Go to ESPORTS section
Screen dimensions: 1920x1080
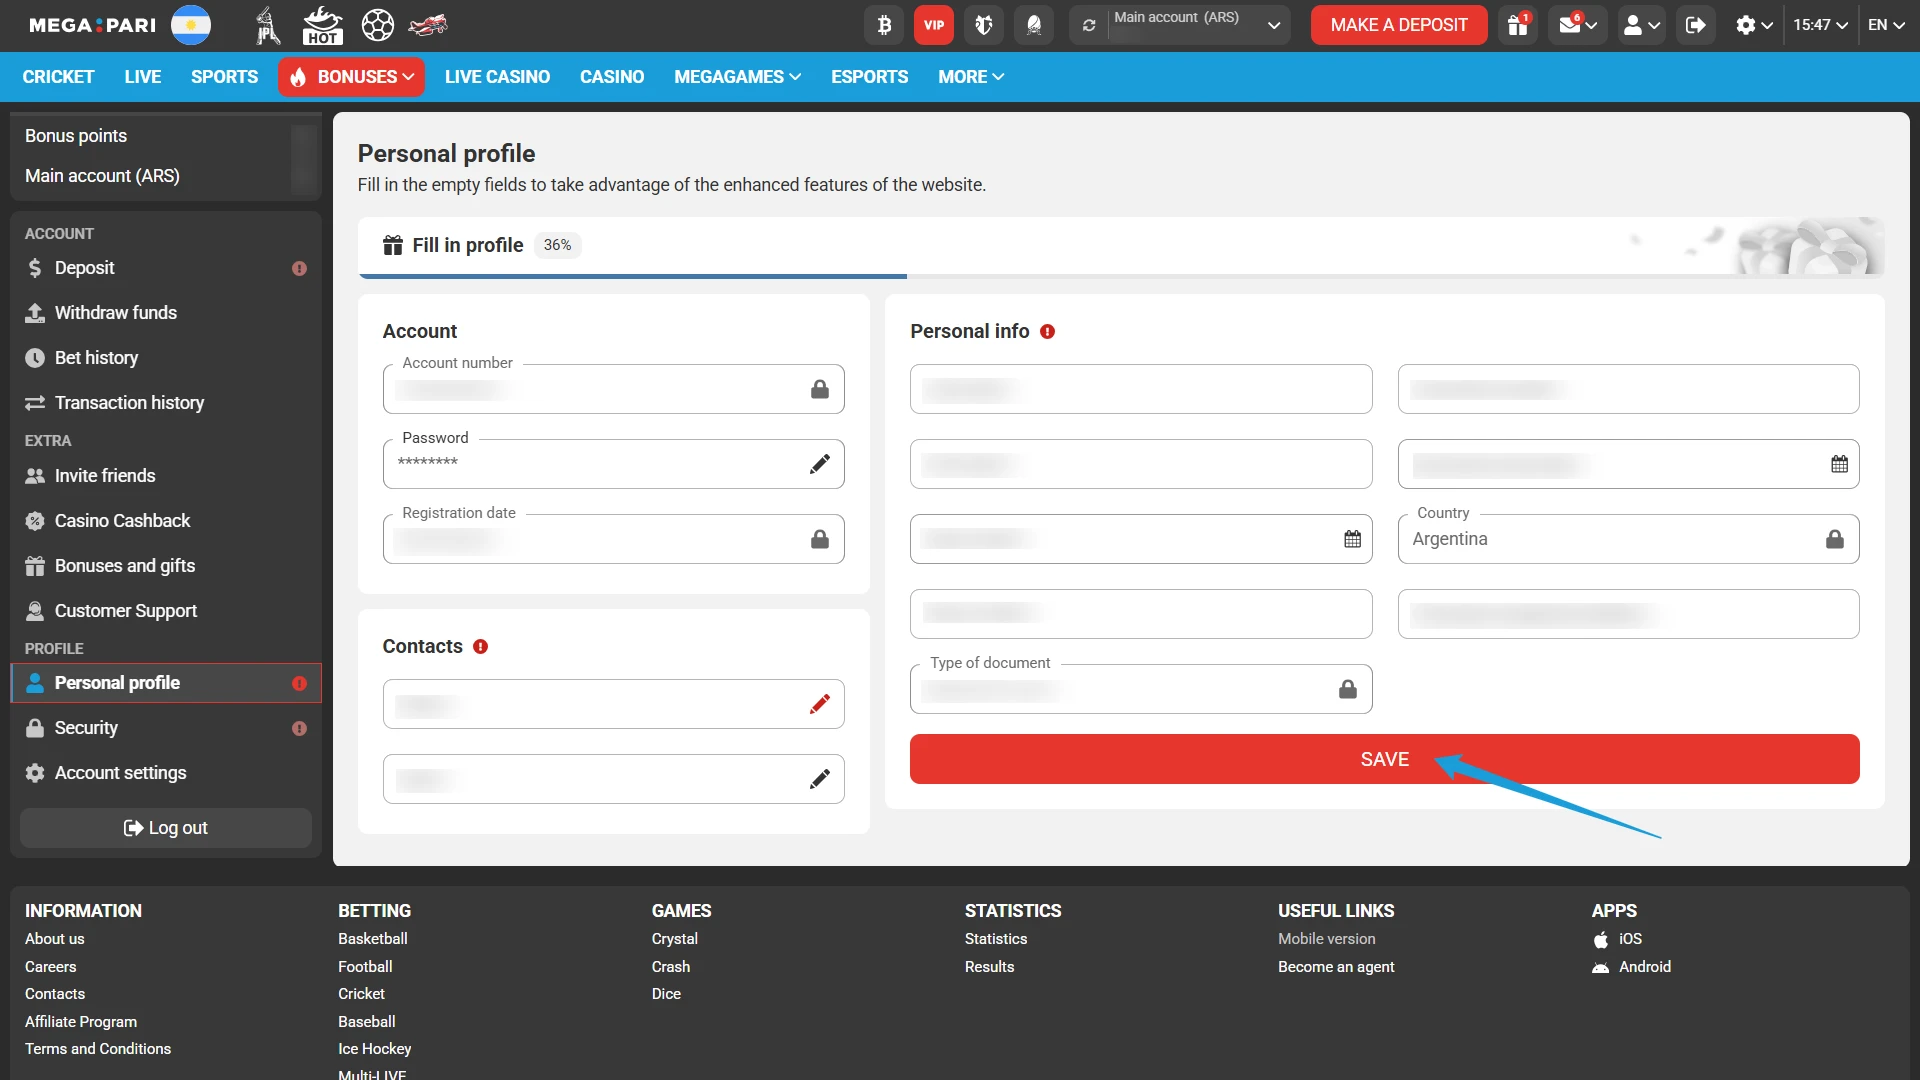(x=869, y=77)
